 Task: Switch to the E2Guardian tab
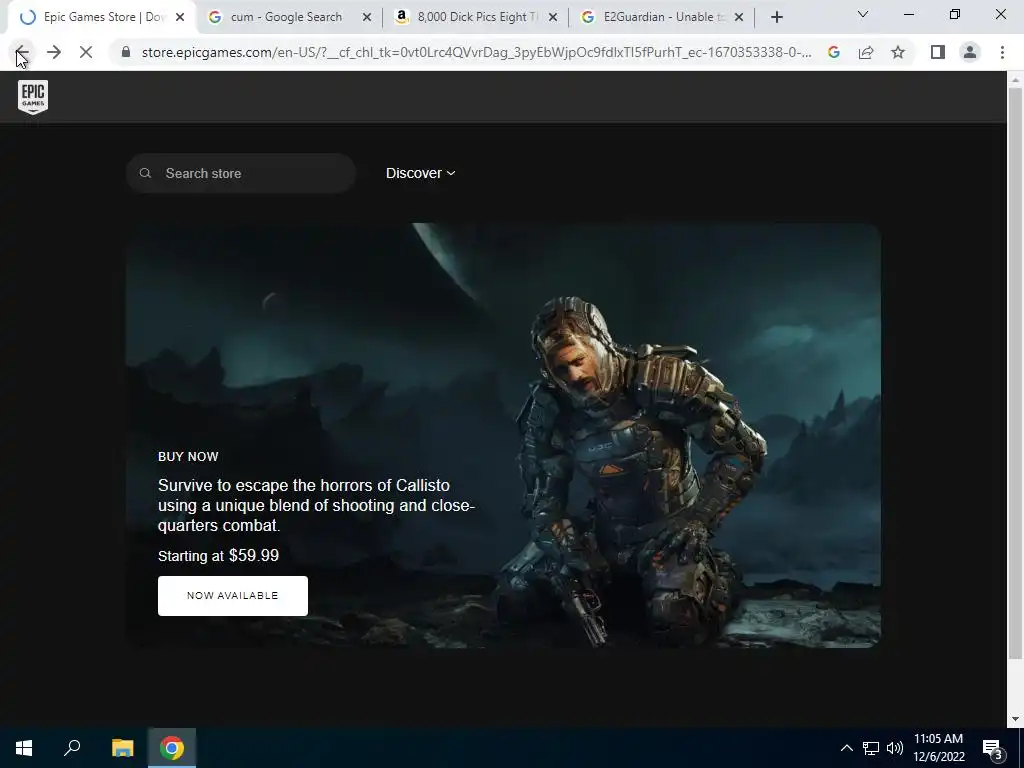point(664,18)
